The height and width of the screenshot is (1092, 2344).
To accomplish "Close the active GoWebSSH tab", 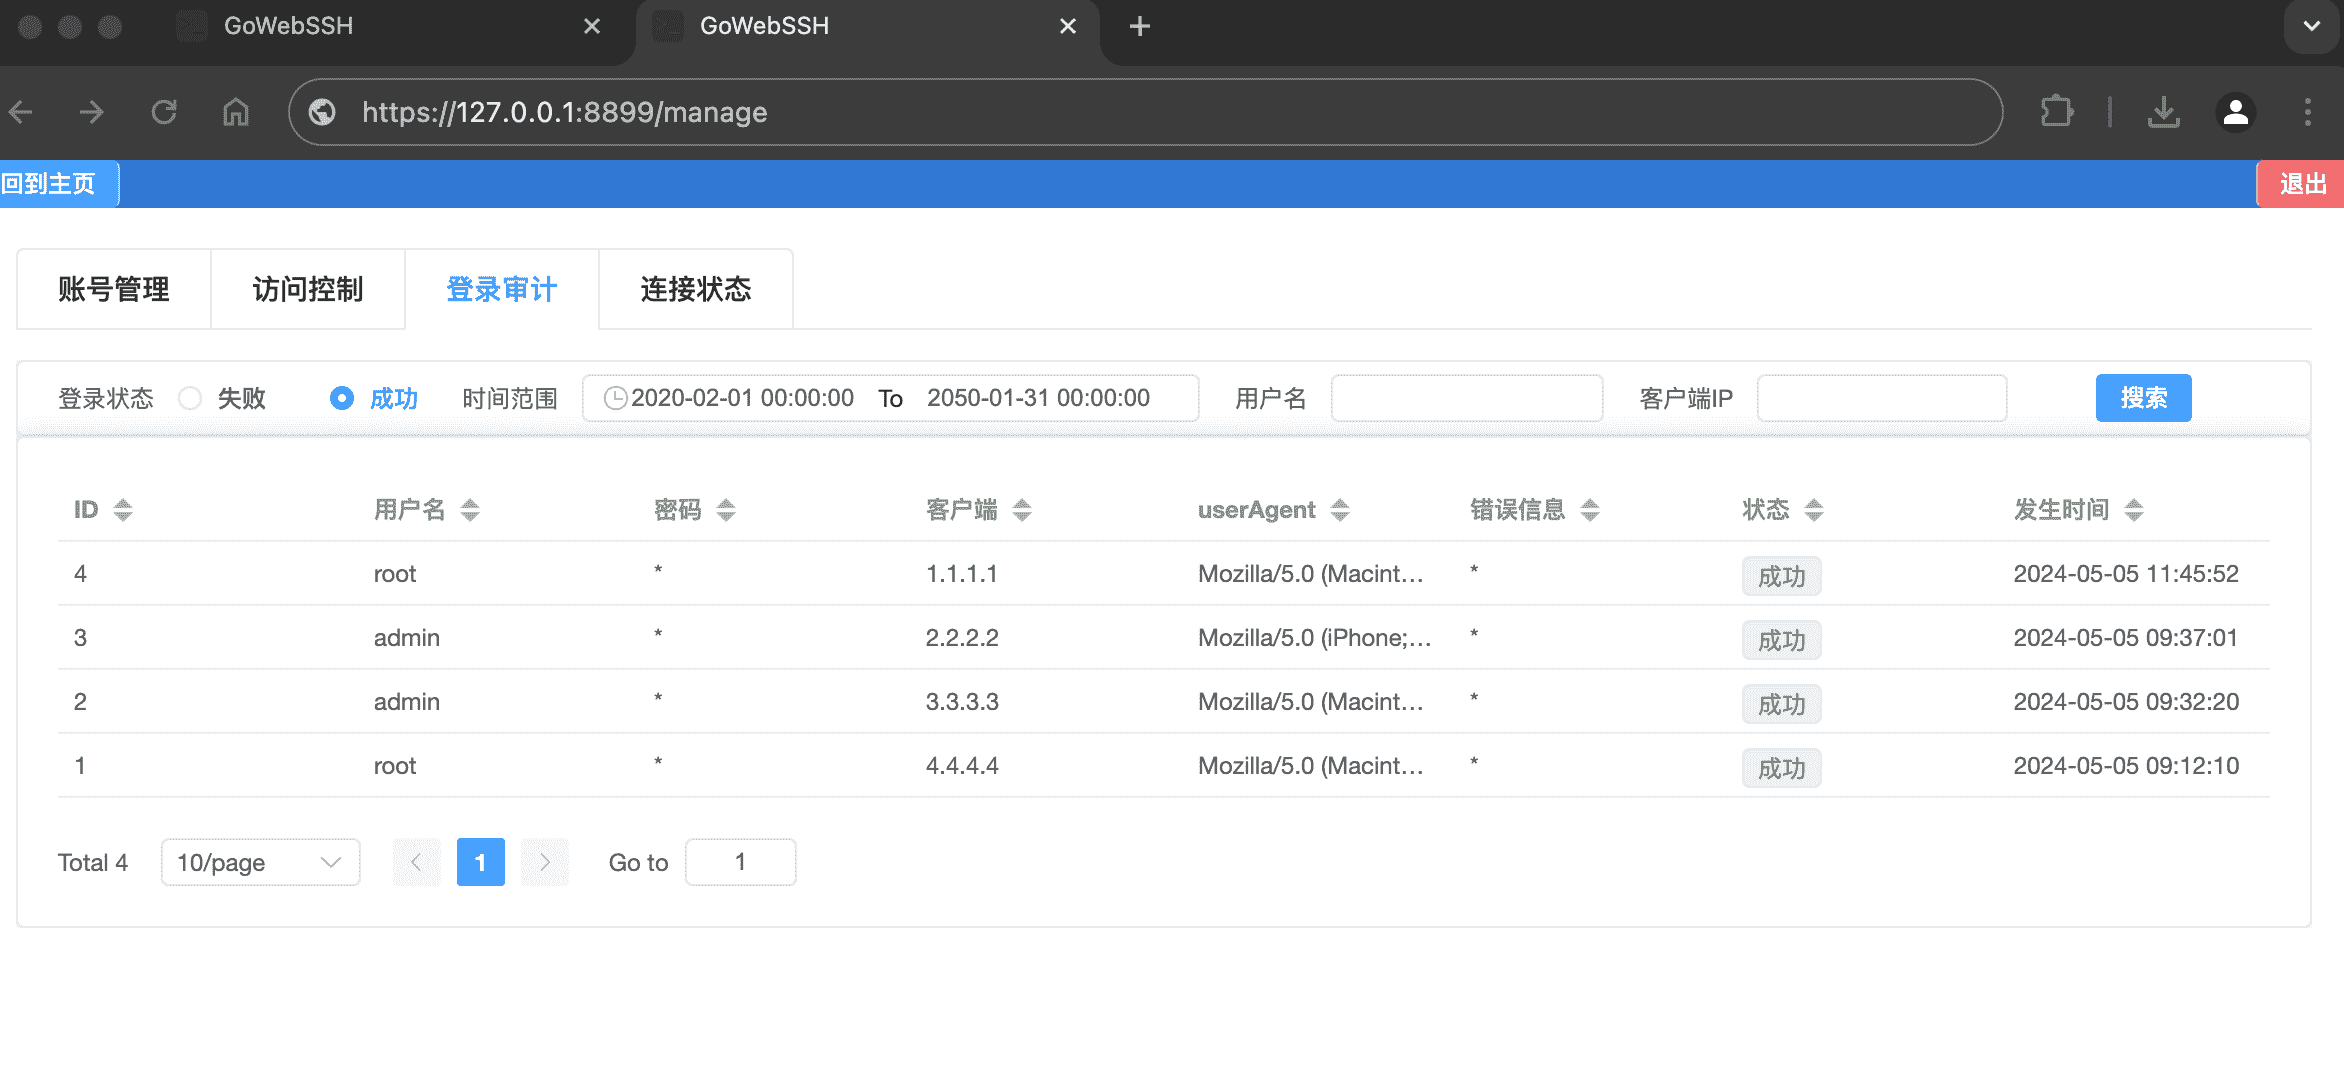I will pos(1068,26).
